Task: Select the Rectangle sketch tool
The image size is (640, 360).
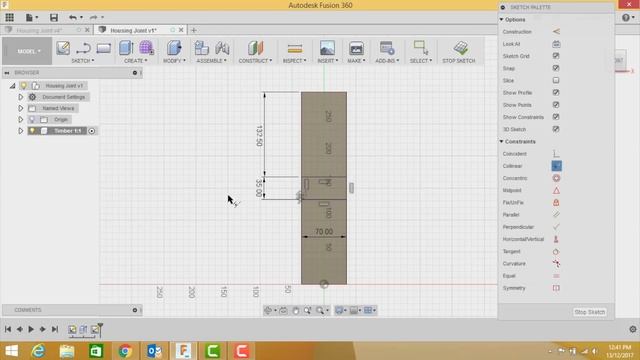Action: (x=104, y=48)
